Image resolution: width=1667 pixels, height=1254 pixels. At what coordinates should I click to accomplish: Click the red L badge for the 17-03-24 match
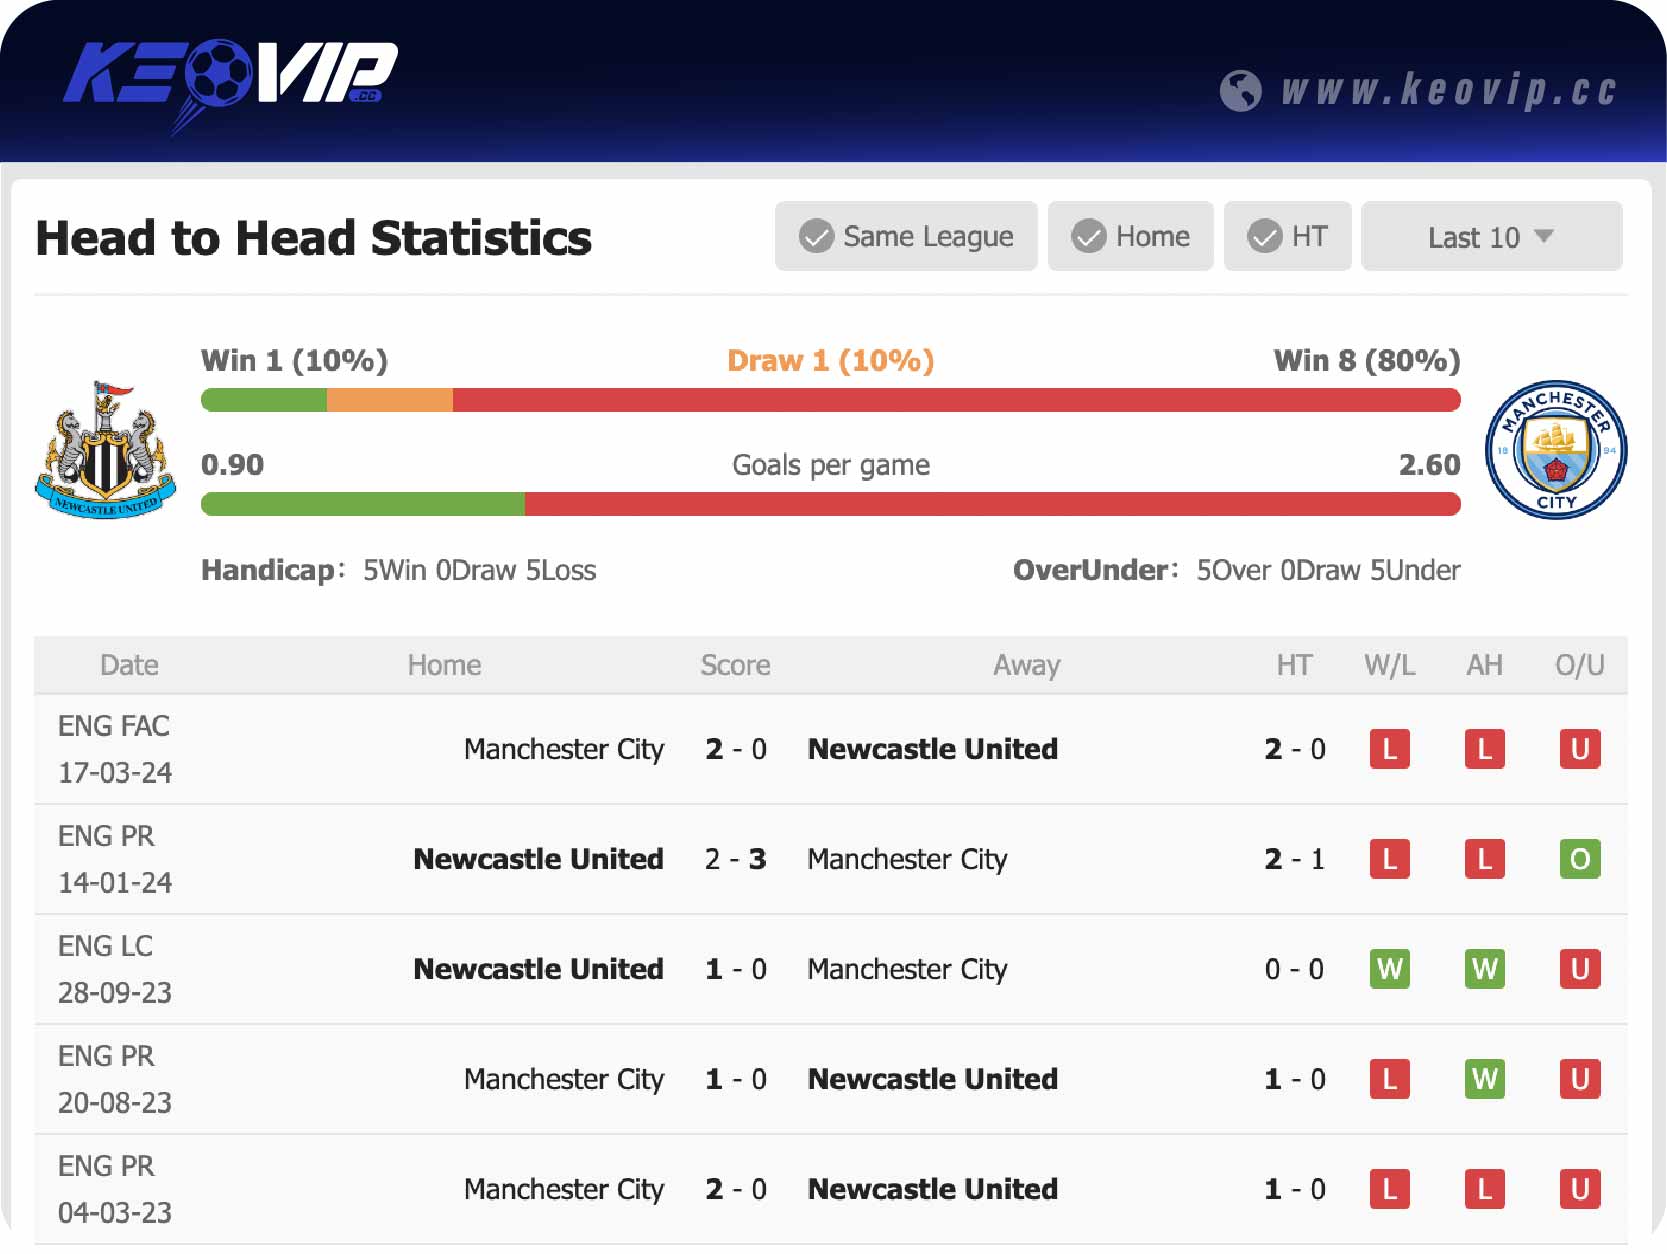[x=1389, y=749]
